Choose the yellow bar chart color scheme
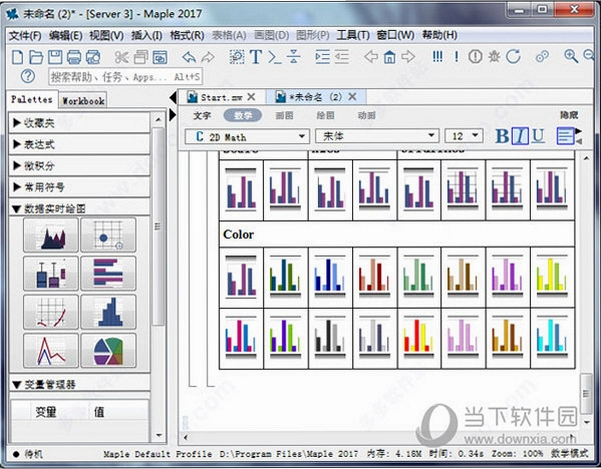The image size is (601, 469). point(552,277)
